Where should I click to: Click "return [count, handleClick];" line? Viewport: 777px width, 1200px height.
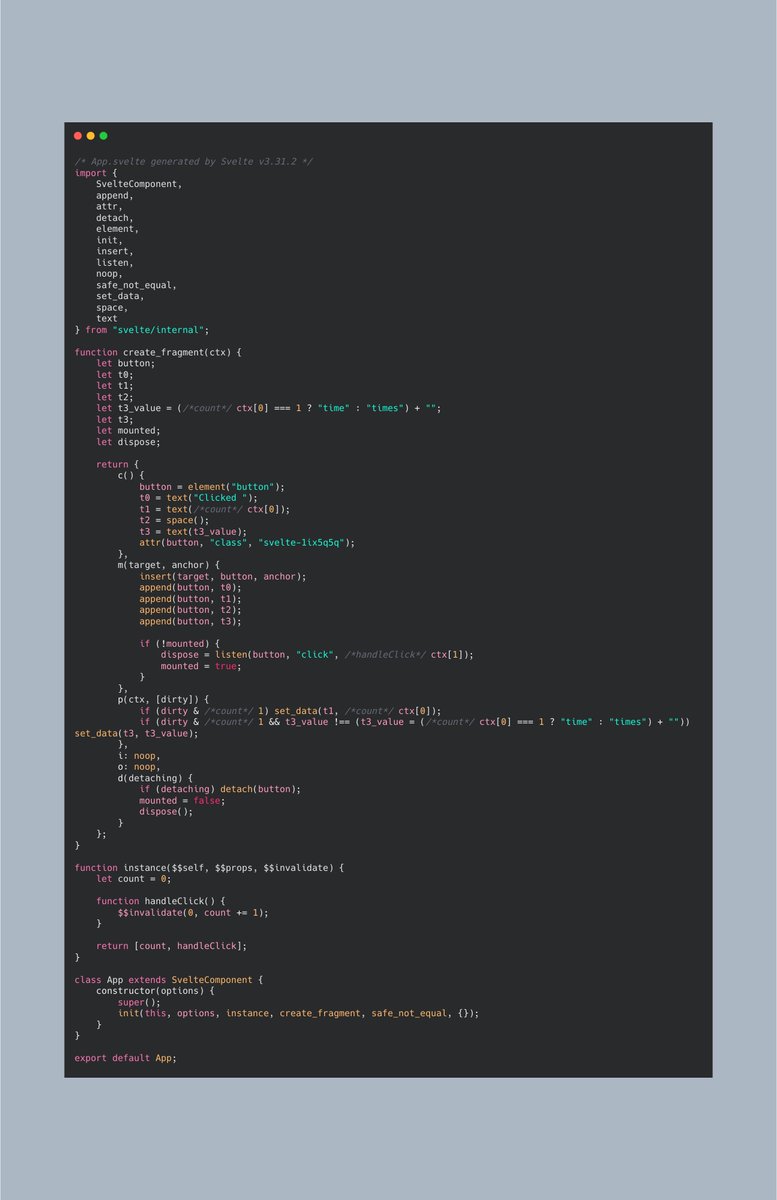172,946
